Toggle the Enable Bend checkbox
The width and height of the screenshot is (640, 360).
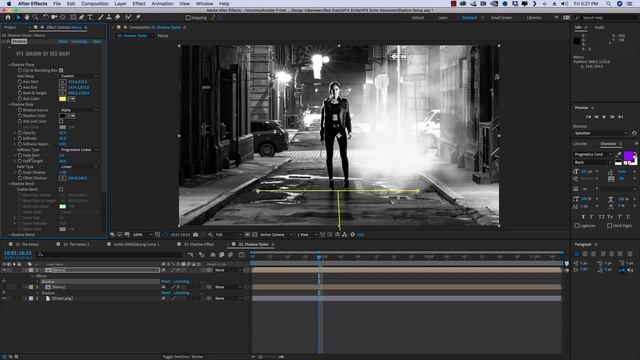tap(61, 189)
